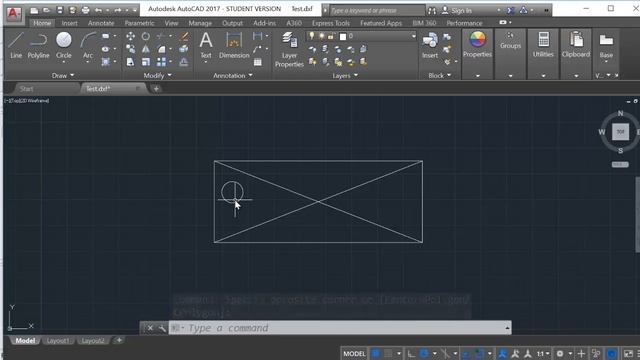
Task: Click the Mirror tool icon
Action: (146, 49)
